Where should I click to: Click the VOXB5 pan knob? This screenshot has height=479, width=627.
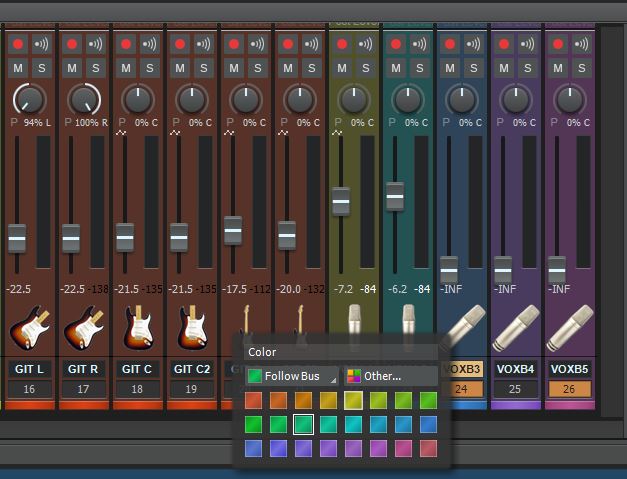point(570,99)
